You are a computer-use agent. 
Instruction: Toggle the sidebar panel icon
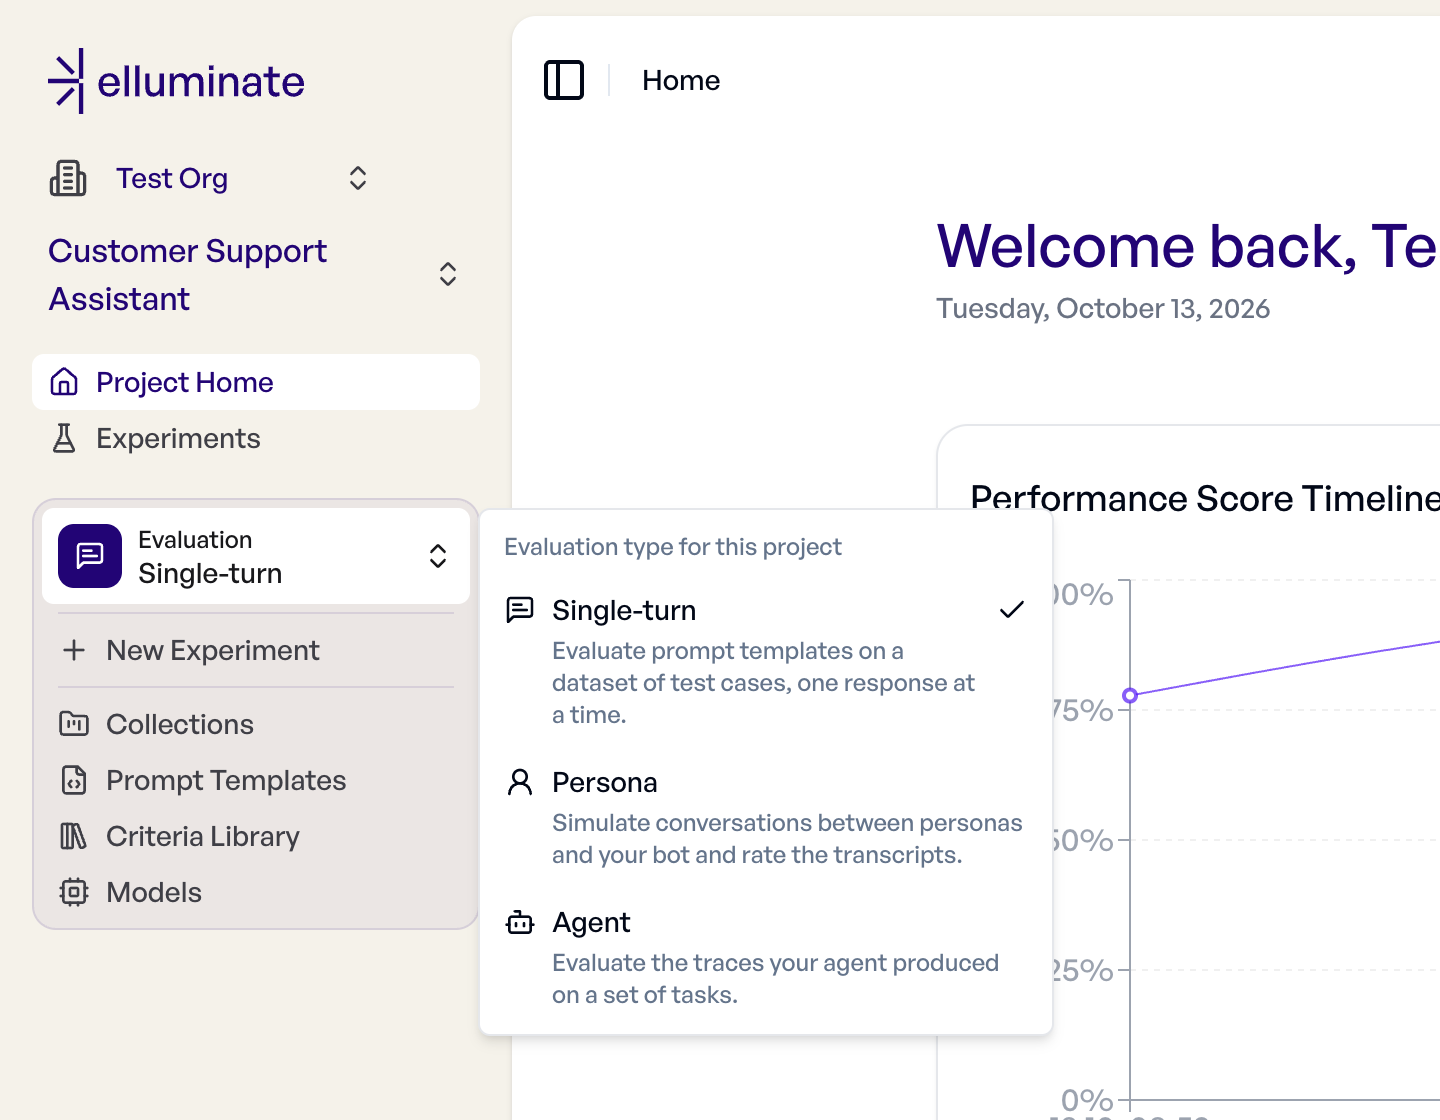click(x=564, y=80)
